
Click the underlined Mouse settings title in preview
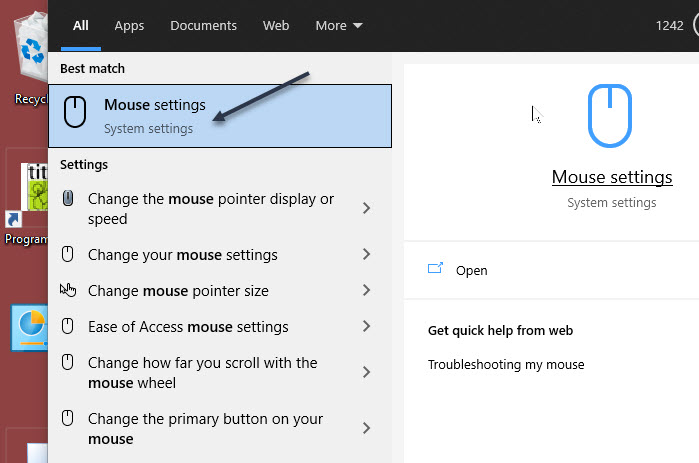[x=612, y=178]
